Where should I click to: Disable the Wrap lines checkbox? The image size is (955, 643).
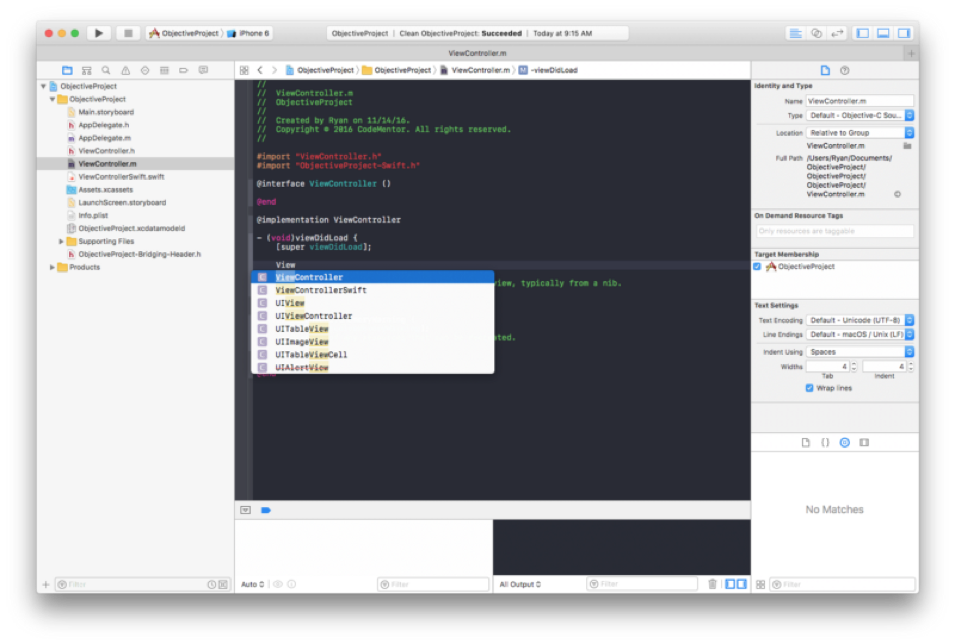pos(809,388)
